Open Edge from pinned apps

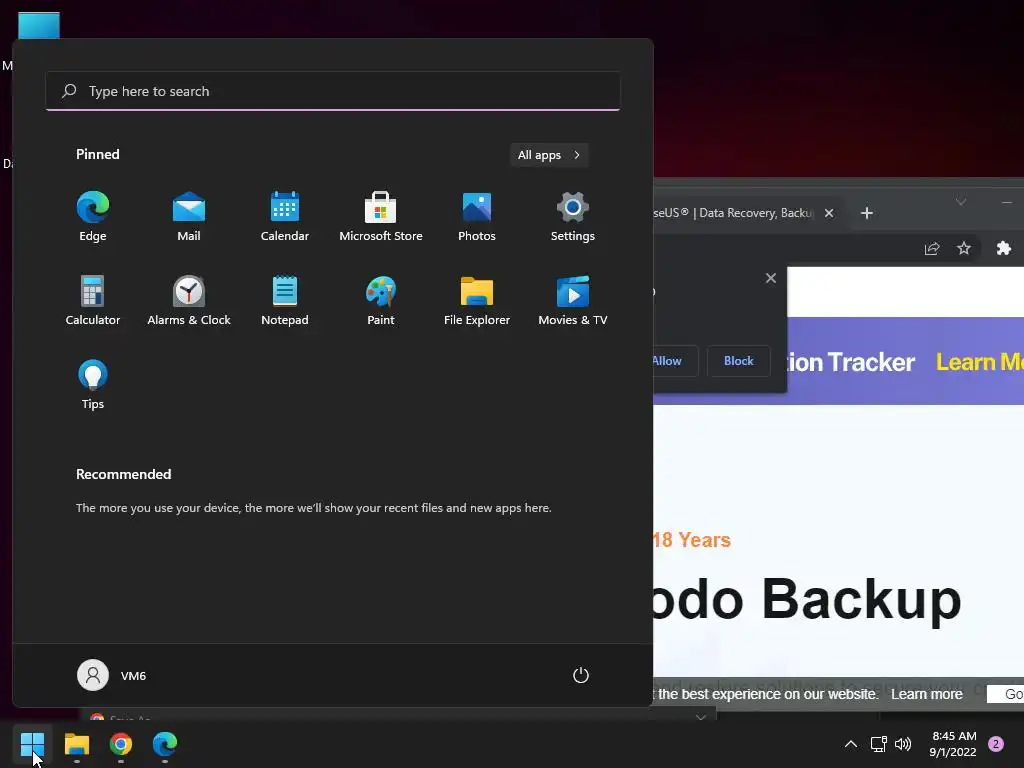click(x=93, y=217)
